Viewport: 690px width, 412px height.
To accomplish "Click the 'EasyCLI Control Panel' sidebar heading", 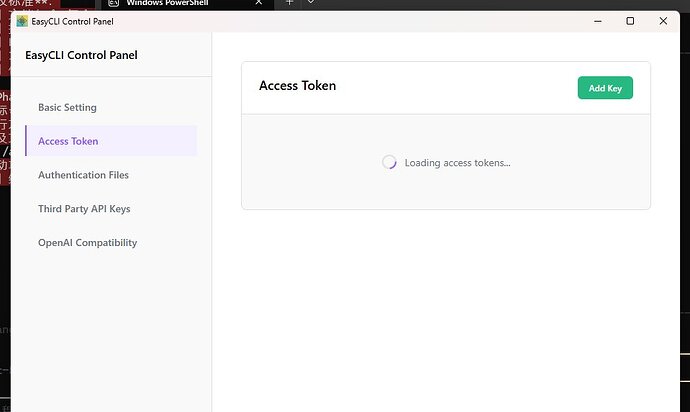I will click(81, 55).
